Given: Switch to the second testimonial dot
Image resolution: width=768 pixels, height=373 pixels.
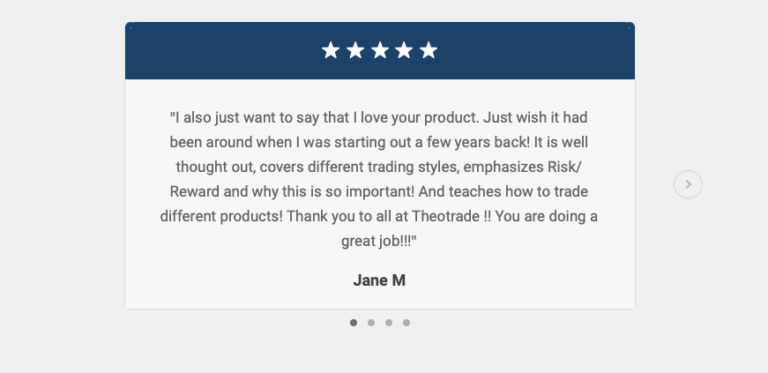Looking at the screenshot, I should [x=371, y=323].
